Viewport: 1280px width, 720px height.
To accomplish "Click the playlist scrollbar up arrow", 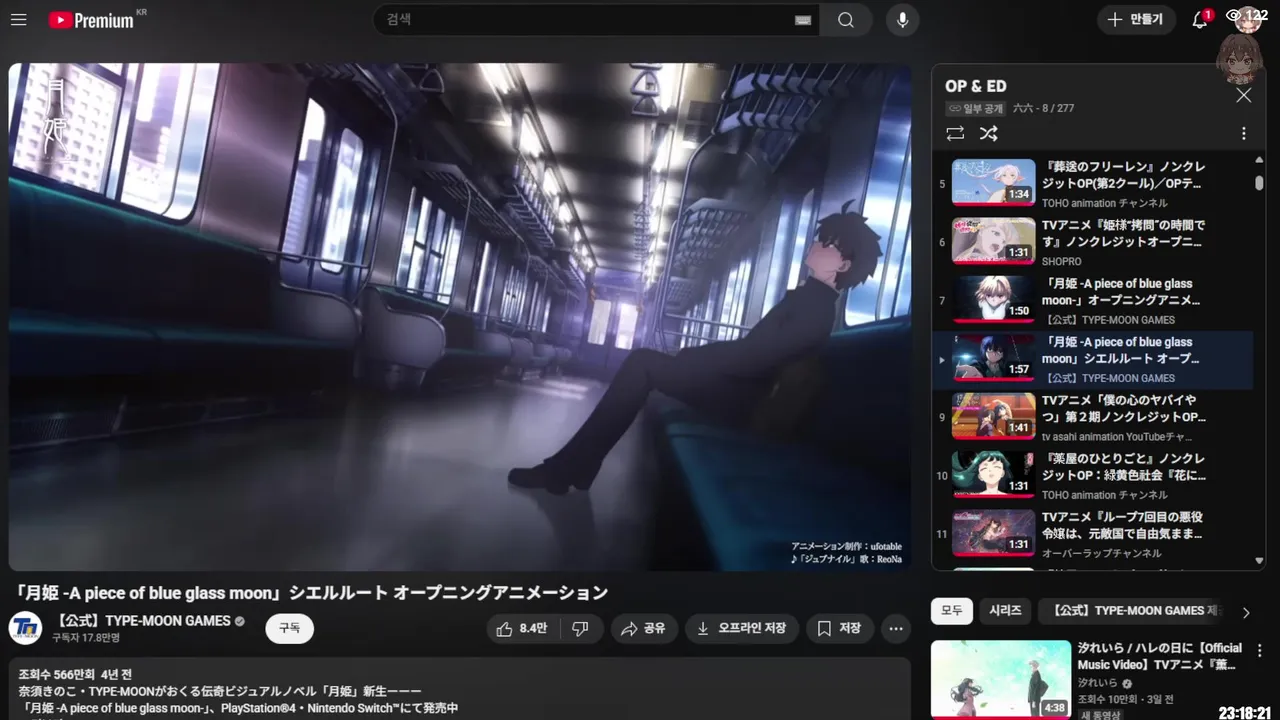I will (x=1259, y=160).
